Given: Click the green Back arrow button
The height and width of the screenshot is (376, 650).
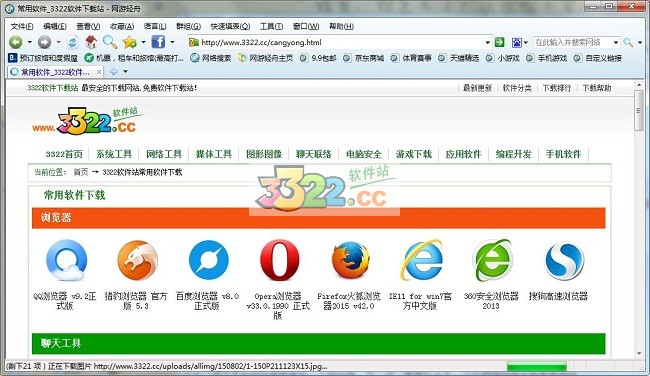Looking at the screenshot, I should 16,42.
